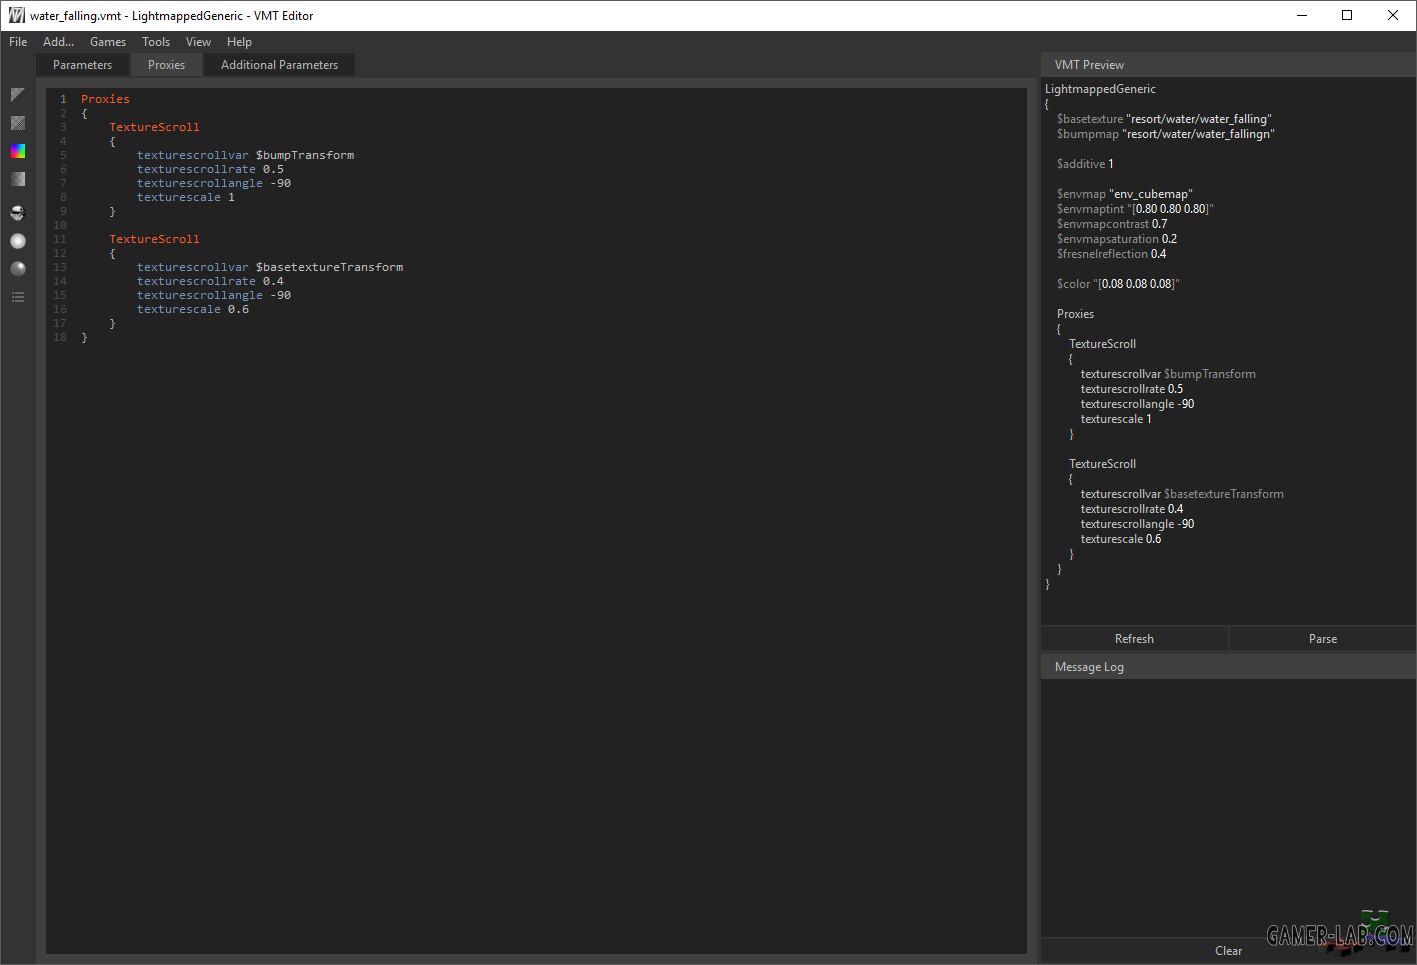Viewport: 1417px width, 965px height.
Task: Open the Tools menu
Action: pyautogui.click(x=156, y=42)
